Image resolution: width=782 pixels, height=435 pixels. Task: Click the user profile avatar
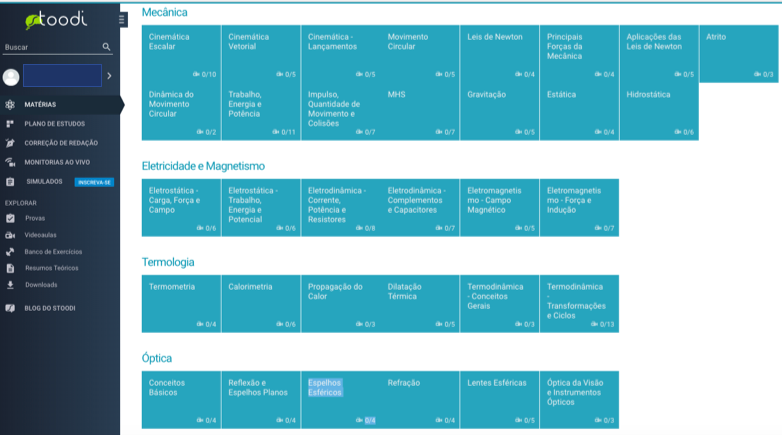[x=11, y=76]
